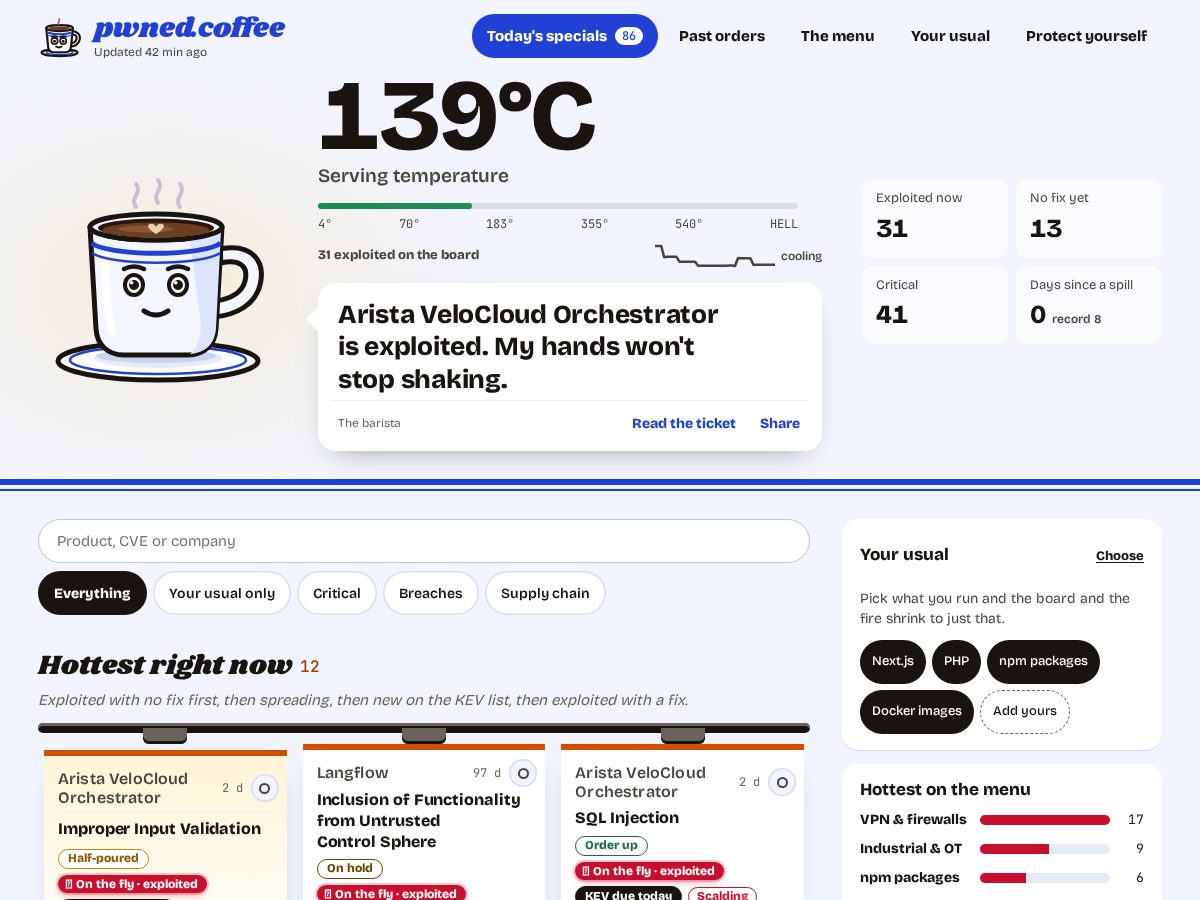
Task: Click the Critical 41 stat tile
Action: pyautogui.click(x=935, y=305)
